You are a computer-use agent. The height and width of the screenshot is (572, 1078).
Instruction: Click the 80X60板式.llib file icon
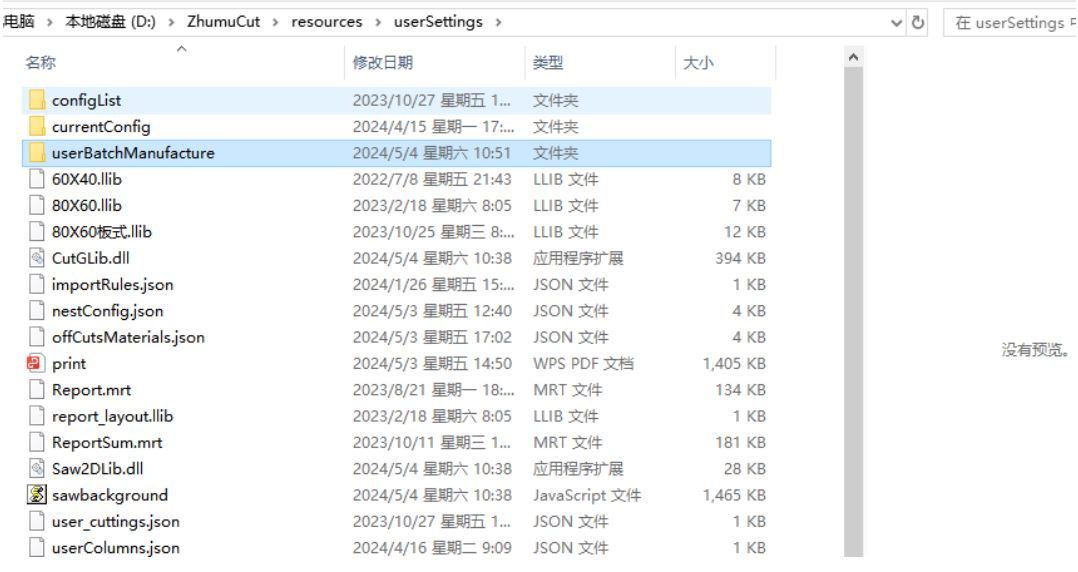37,232
